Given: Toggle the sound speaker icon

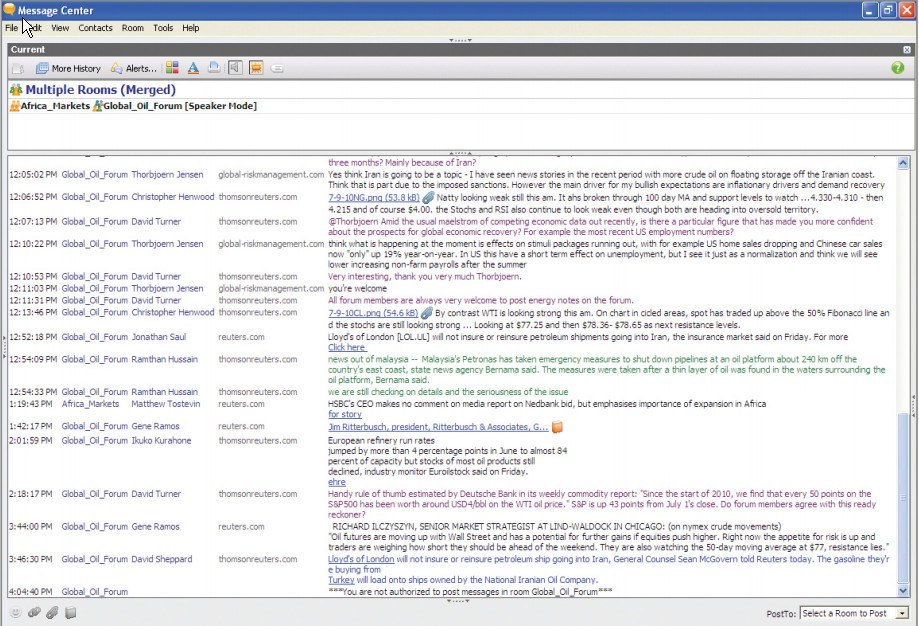Looking at the screenshot, I should coord(235,69).
